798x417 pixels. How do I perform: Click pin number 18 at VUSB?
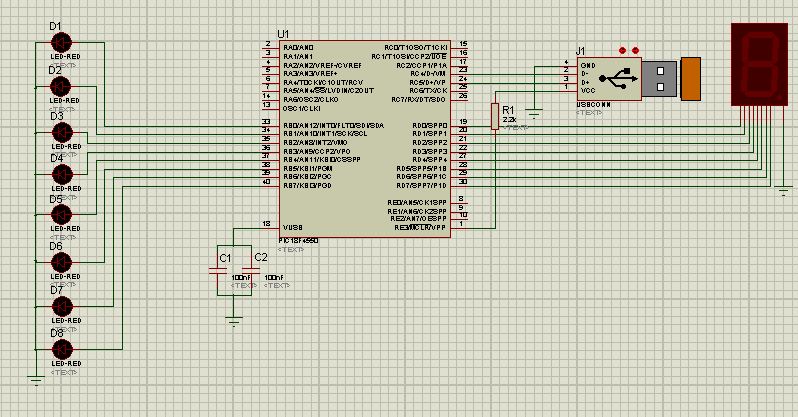pos(266,224)
